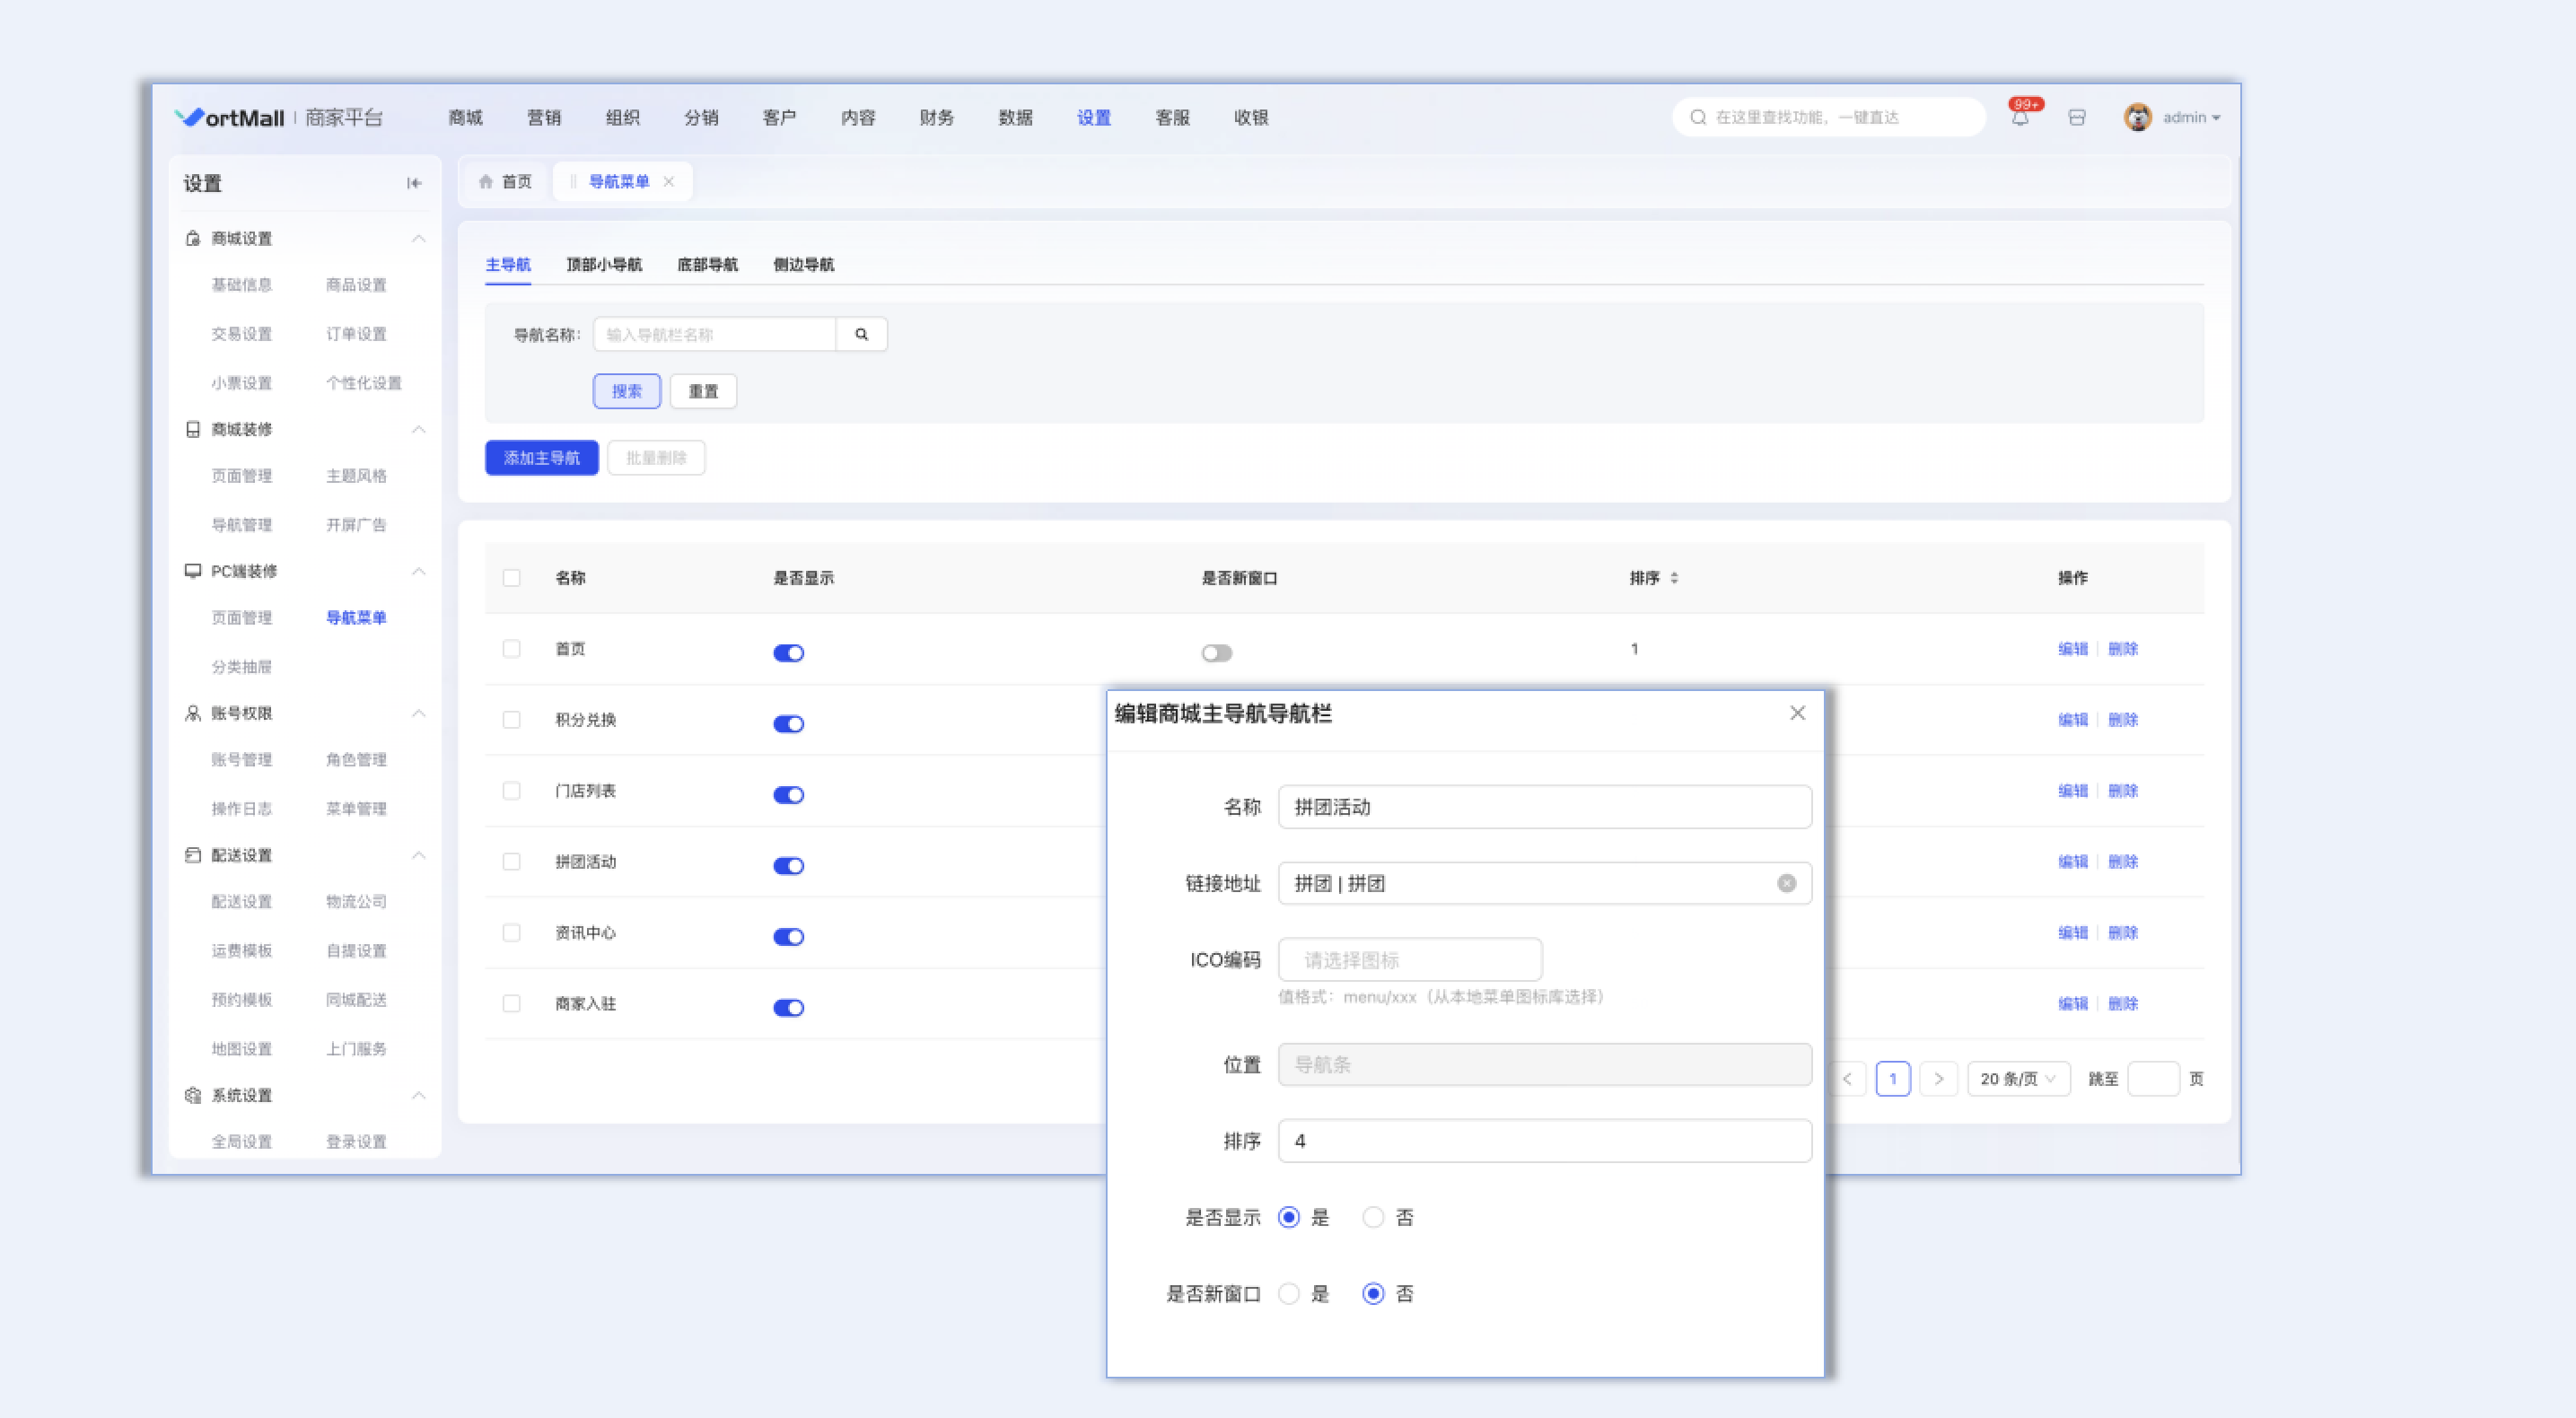Viewport: 2576px width, 1418px height.
Task: Click the admin avatar picture
Action: point(2137,118)
